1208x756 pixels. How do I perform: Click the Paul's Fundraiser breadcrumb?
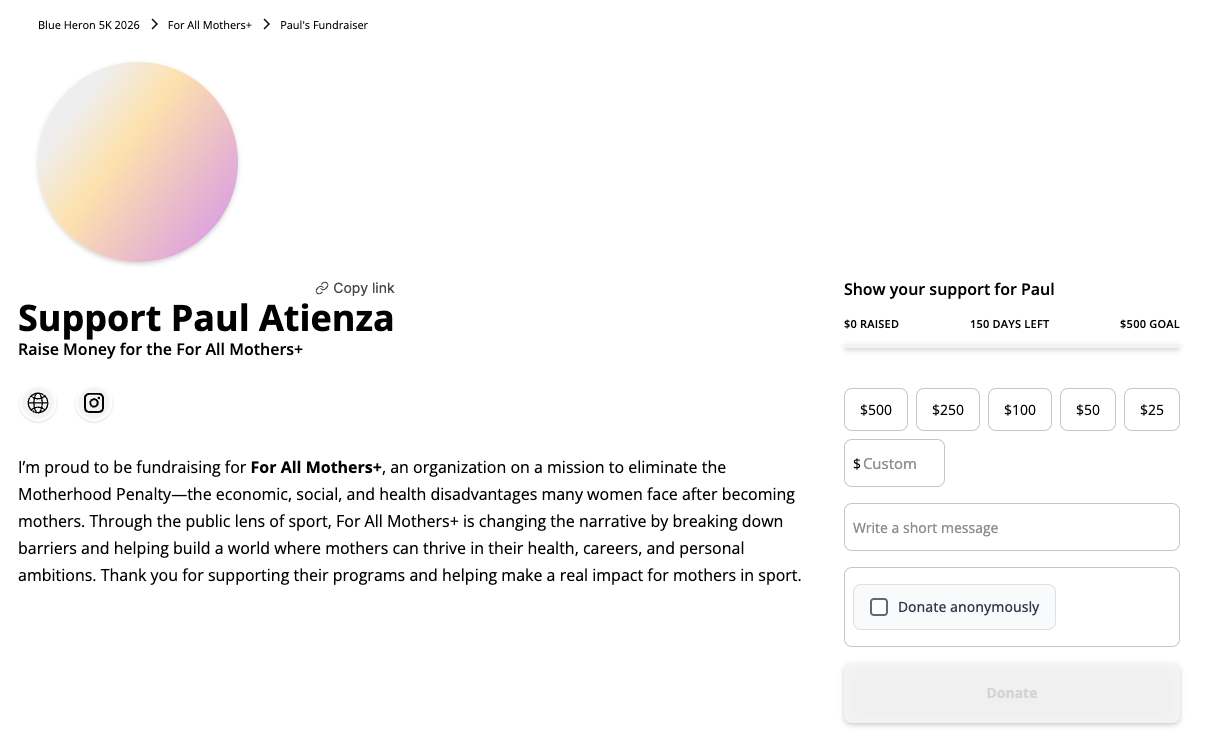(324, 25)
